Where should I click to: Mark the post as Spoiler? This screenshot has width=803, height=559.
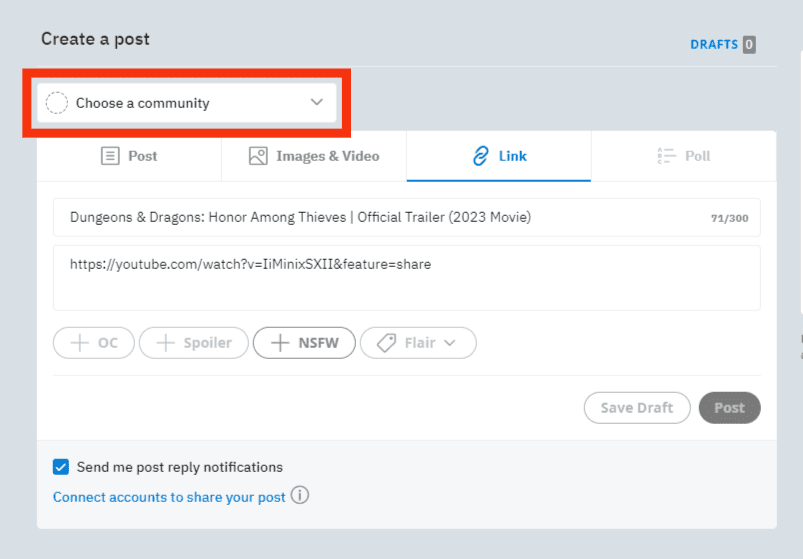click(x=194, y=343)
